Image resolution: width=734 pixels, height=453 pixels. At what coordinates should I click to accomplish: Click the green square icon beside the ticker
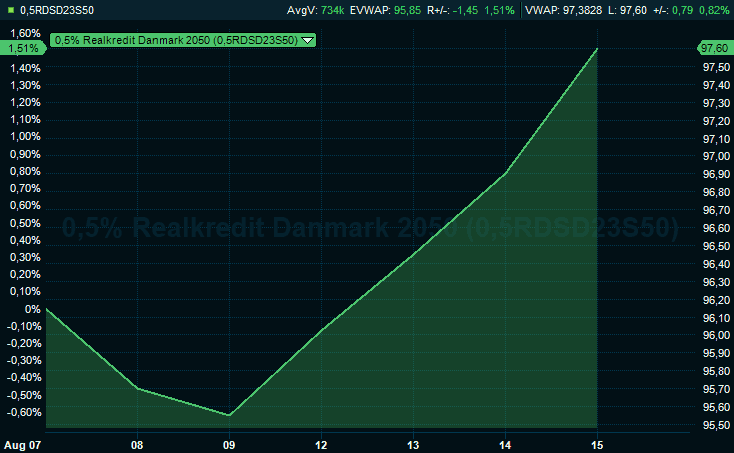[10, 10]
